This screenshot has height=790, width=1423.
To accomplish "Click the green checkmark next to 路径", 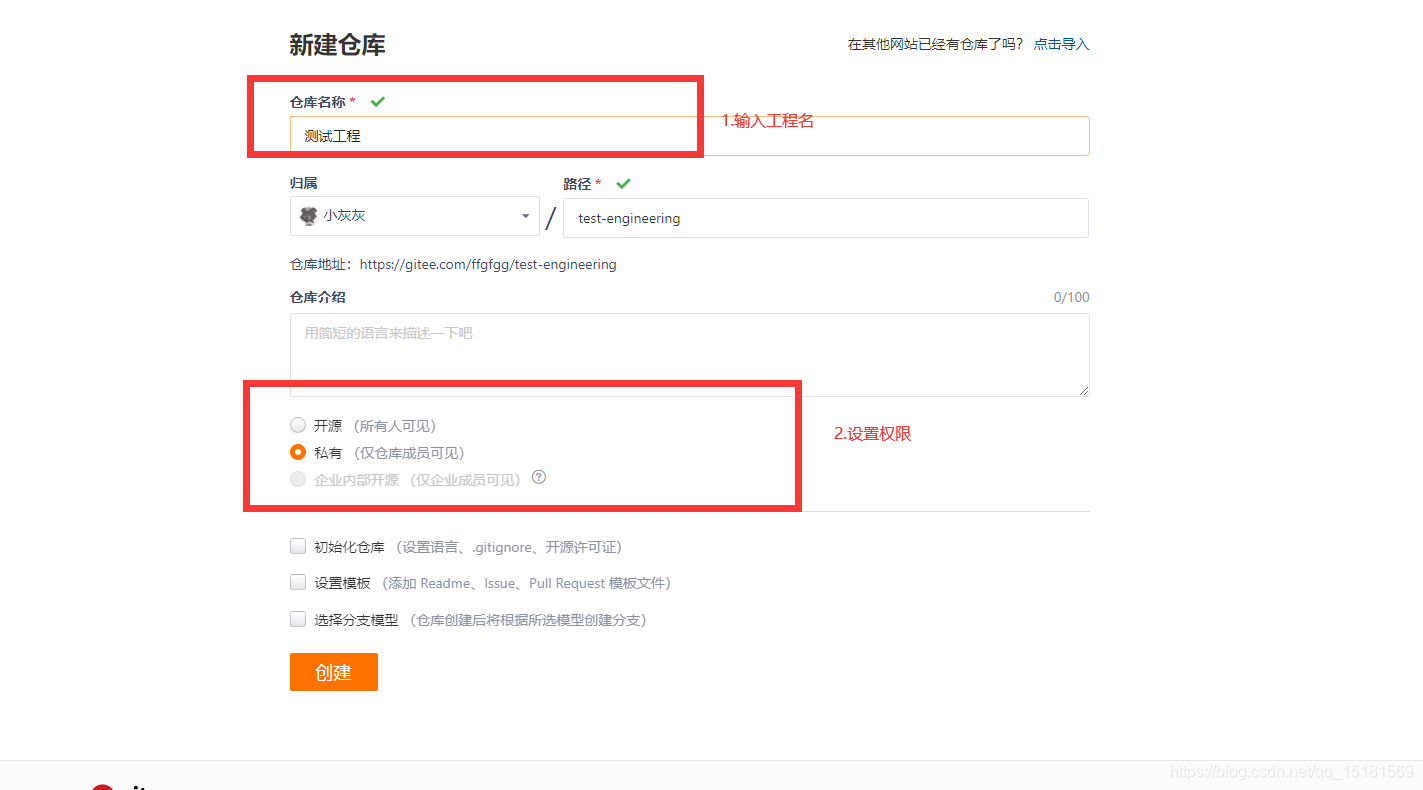I will [623, 184].
